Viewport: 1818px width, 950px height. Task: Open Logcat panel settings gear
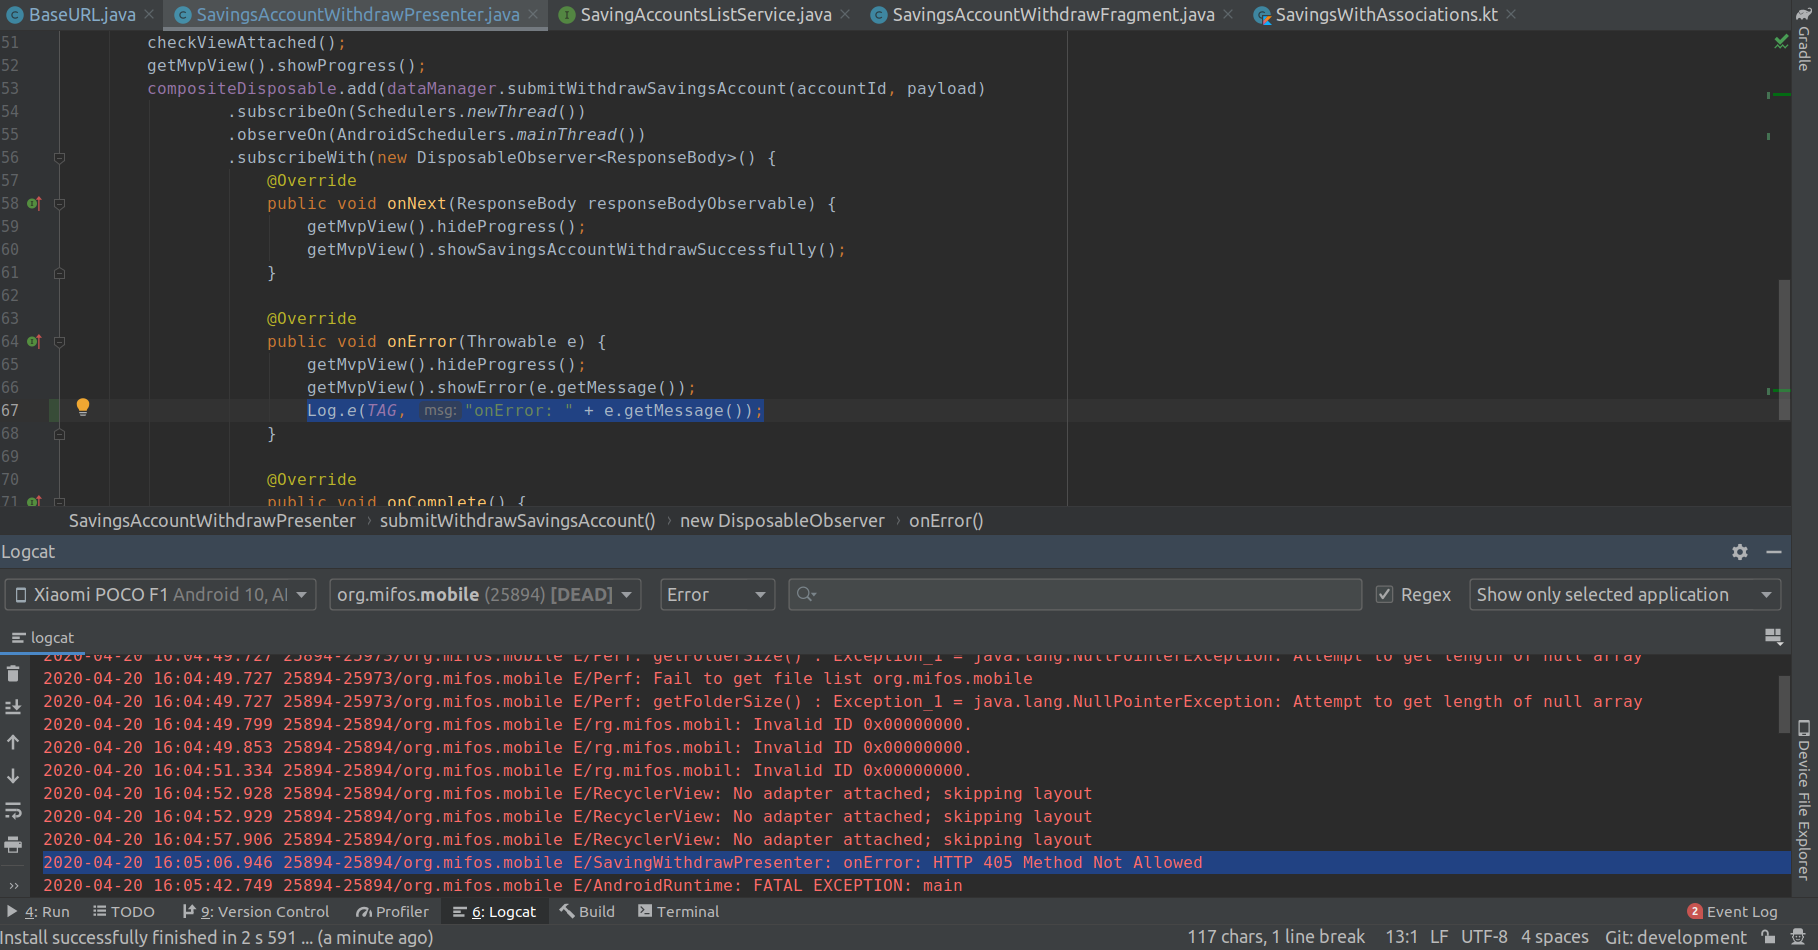pyautogui.click(x=1740, y=552)
